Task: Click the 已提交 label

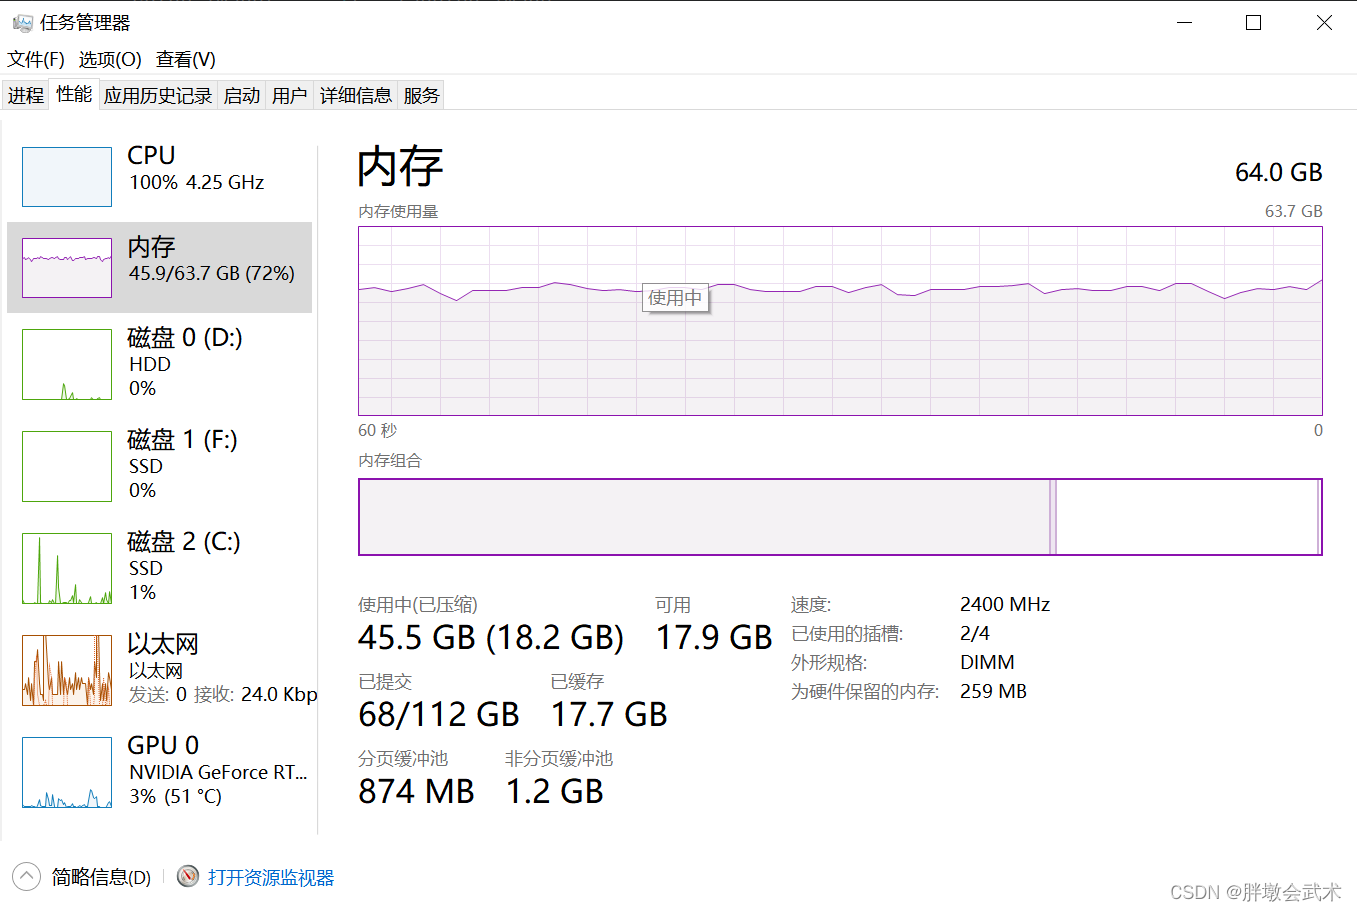Action: point(385,681)
